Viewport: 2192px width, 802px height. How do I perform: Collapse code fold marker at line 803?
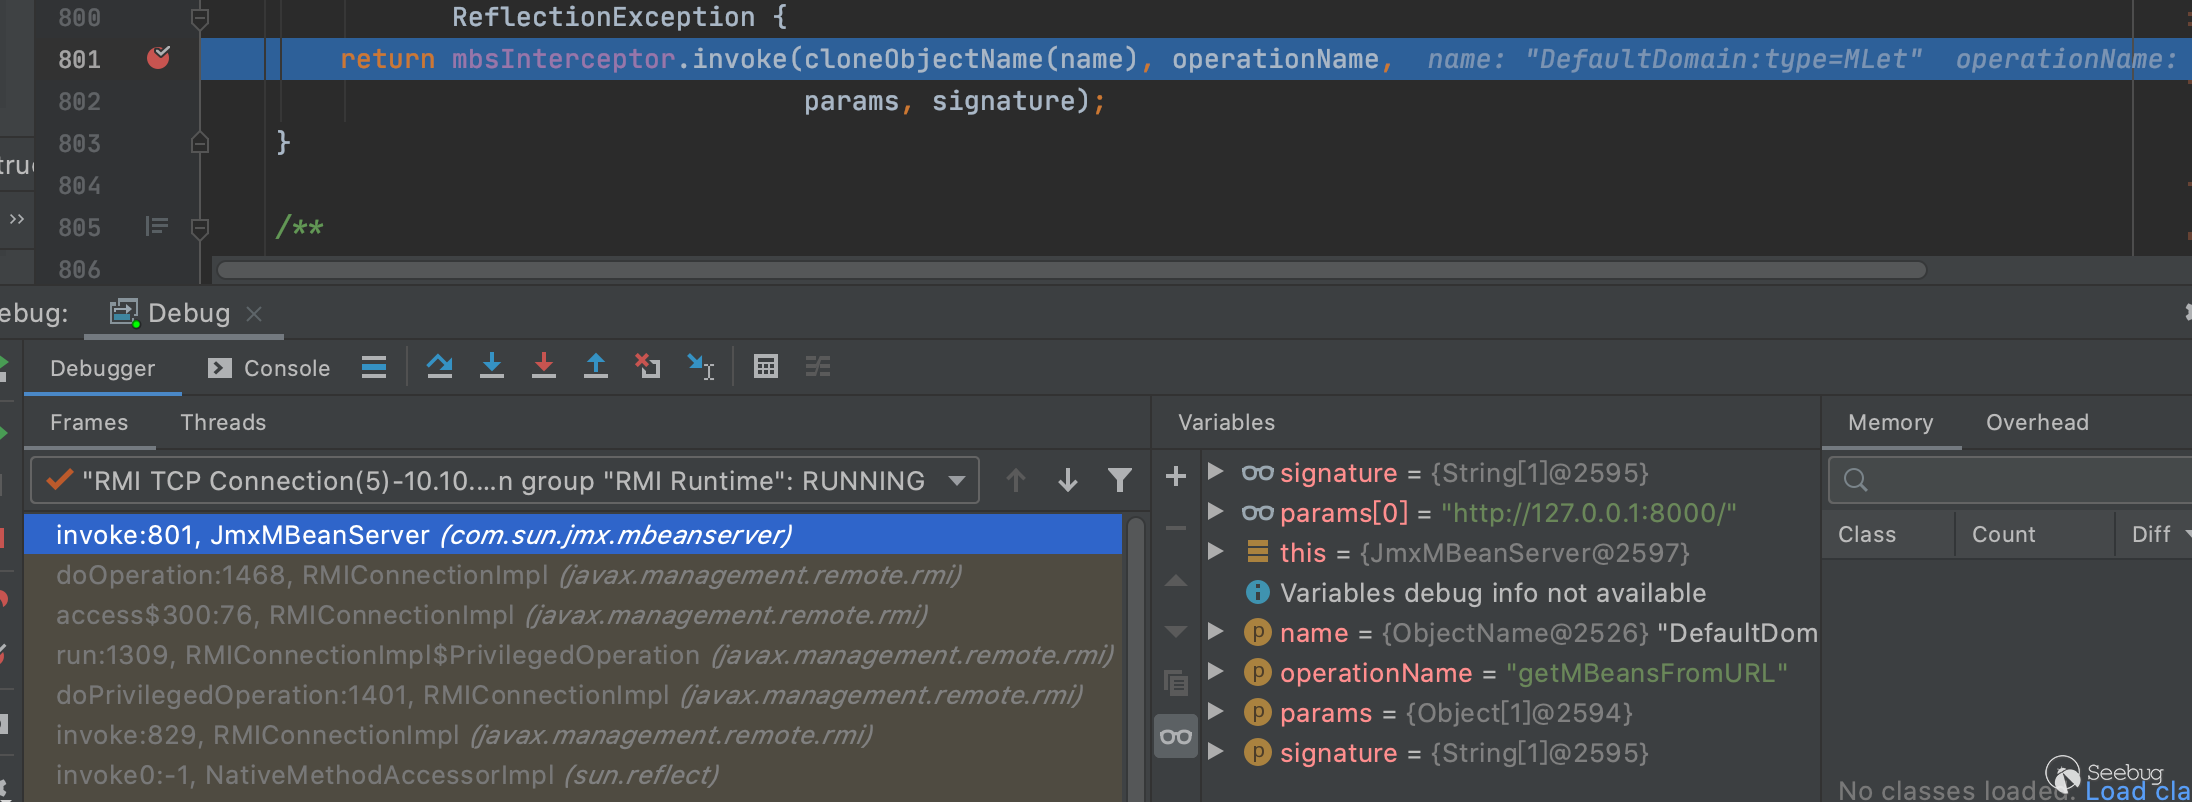pyautogui.click(x=200, y=143)
